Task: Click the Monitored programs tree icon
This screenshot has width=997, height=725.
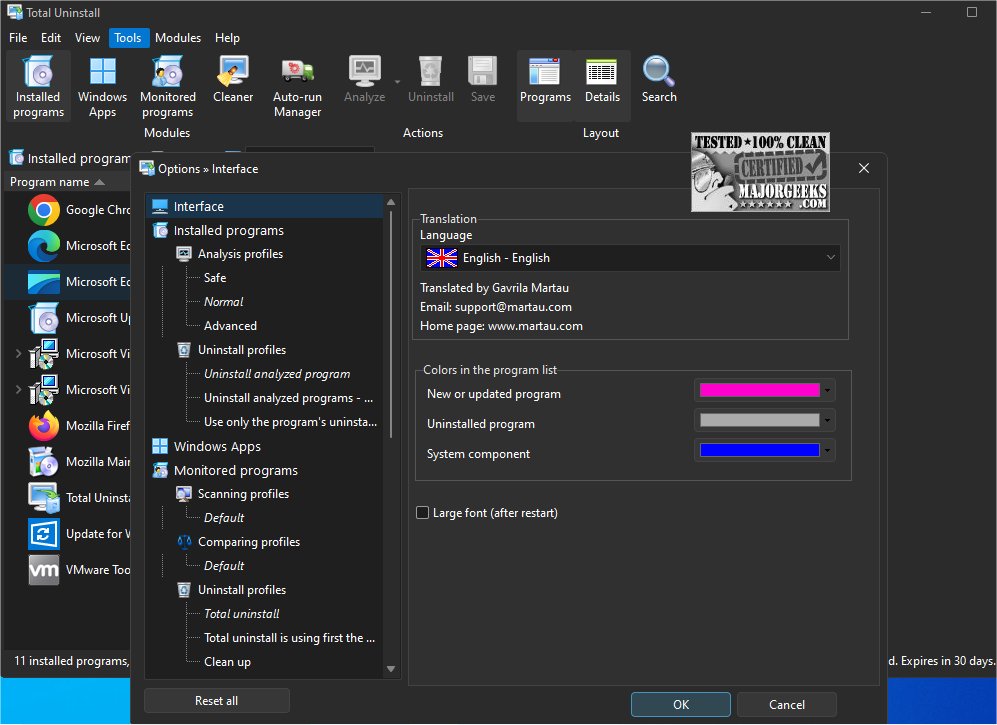Action: [160, 471]
